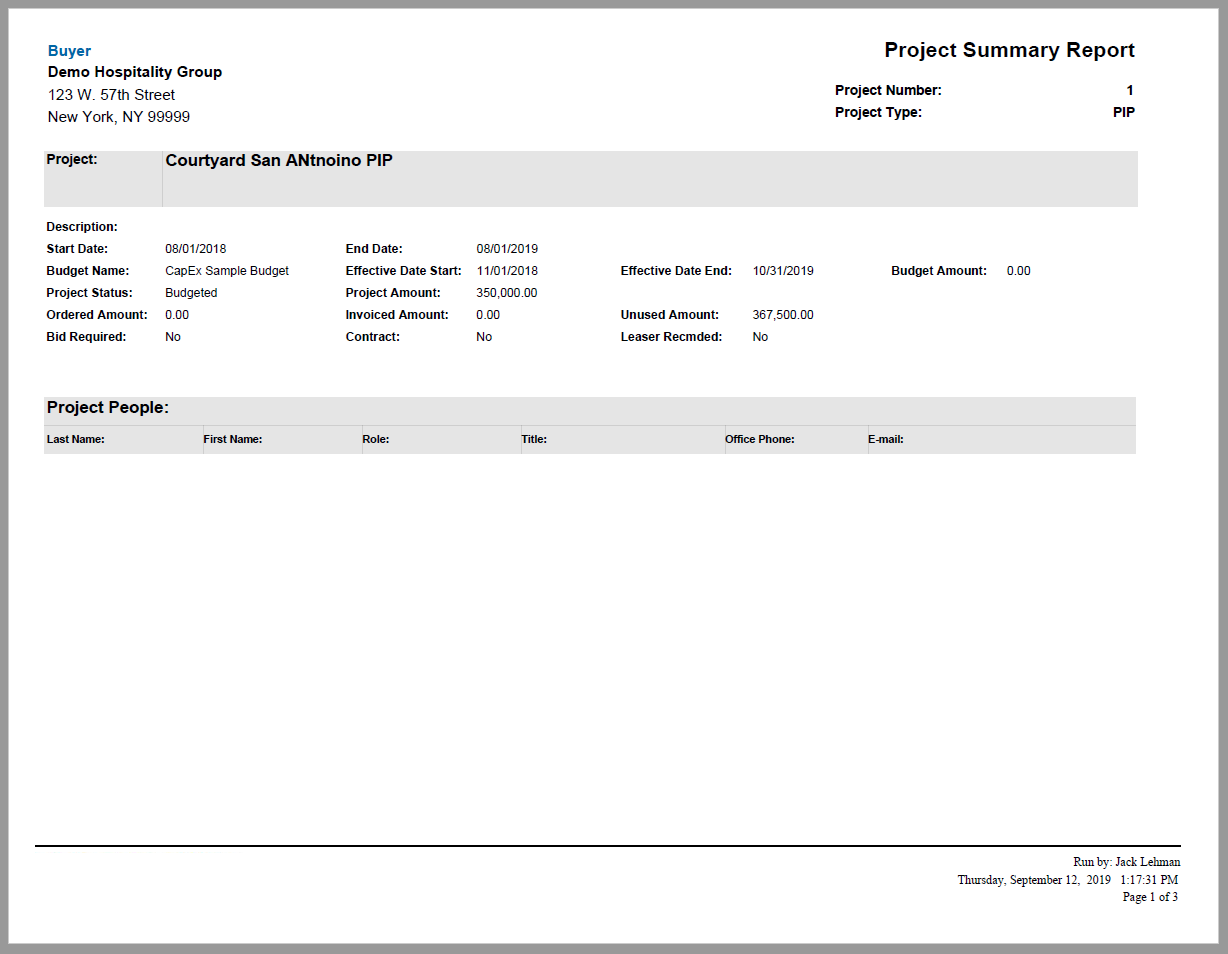Select the E-mail column header
This screenshot has height=954, width=1228.
click(x=885, y=438)
